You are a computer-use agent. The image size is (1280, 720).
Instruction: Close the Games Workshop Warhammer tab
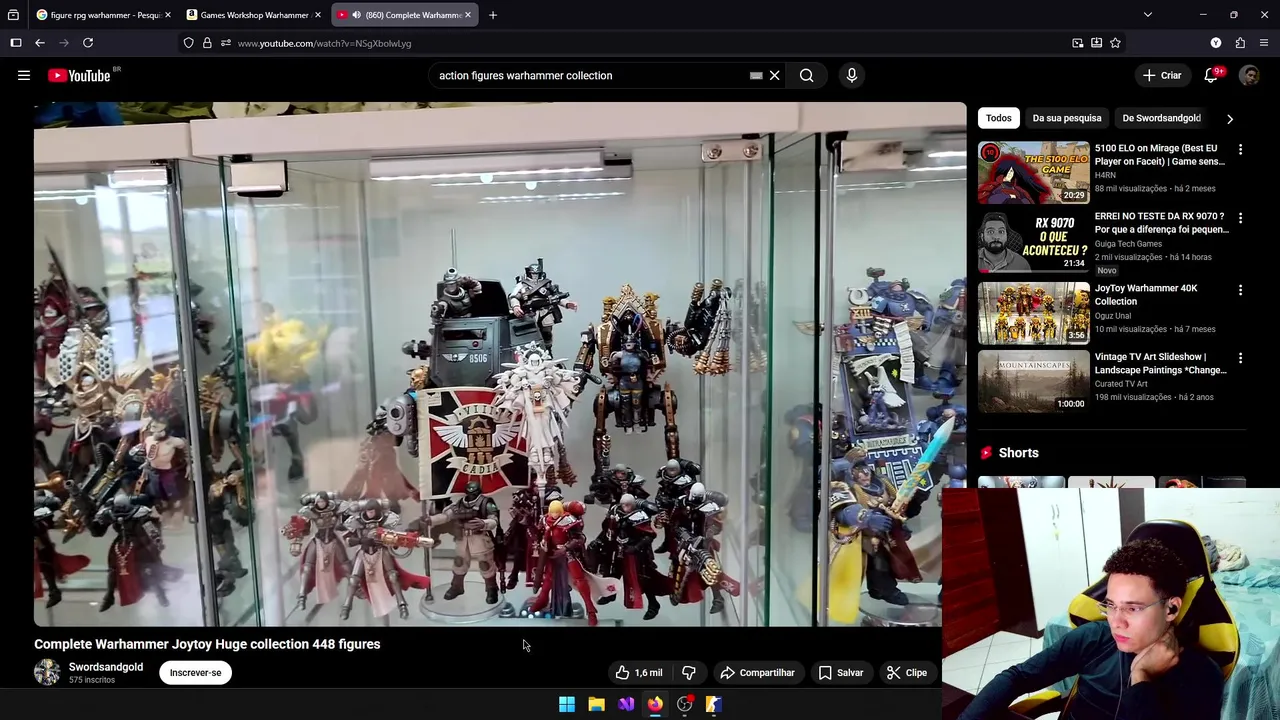[x=317, y=15]
